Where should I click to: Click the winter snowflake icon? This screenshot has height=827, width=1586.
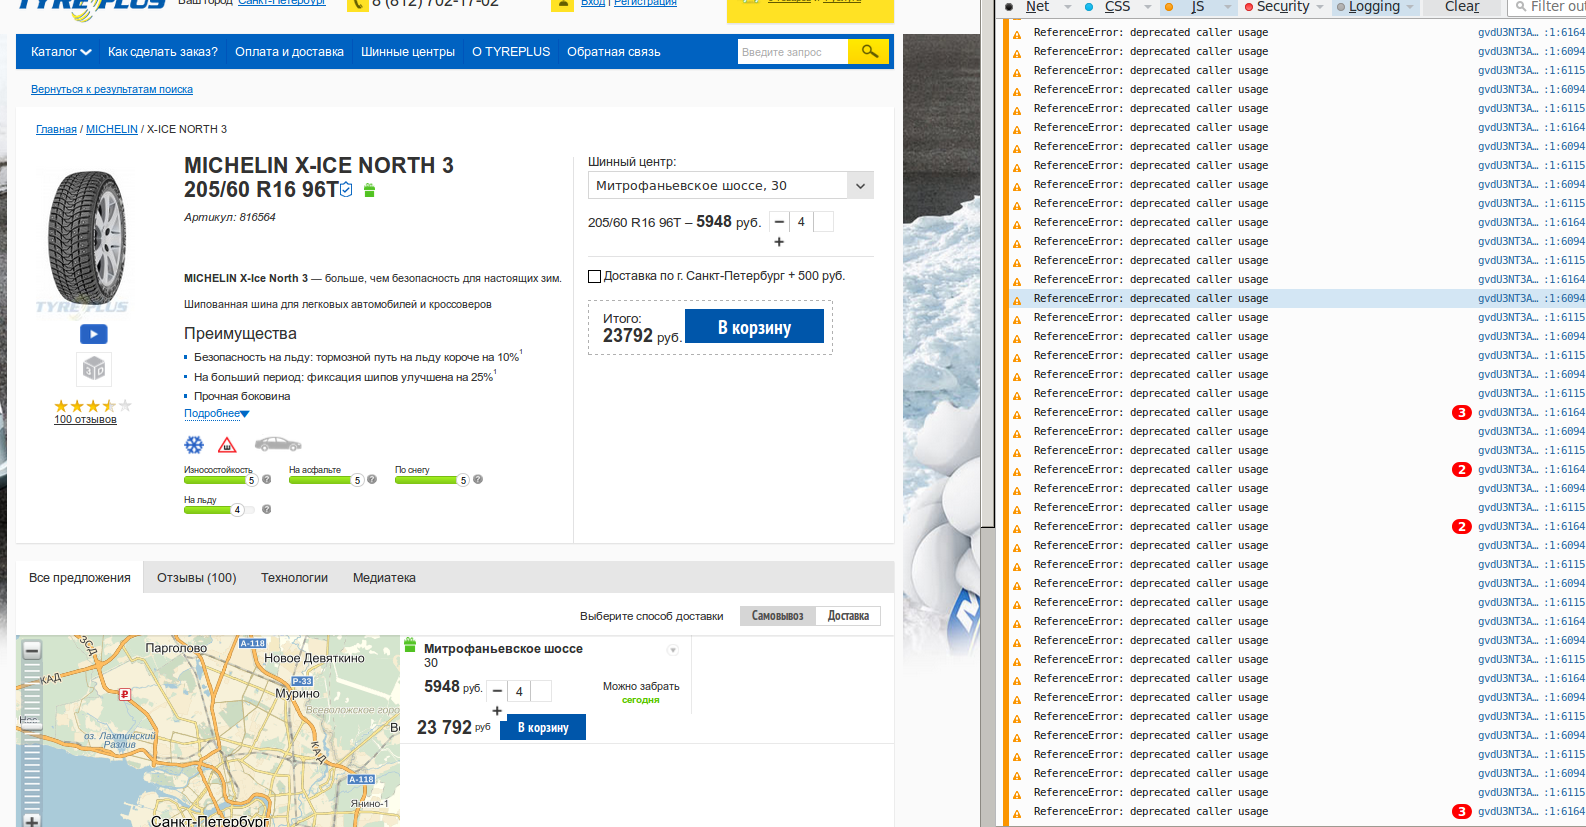coord(194,444)
